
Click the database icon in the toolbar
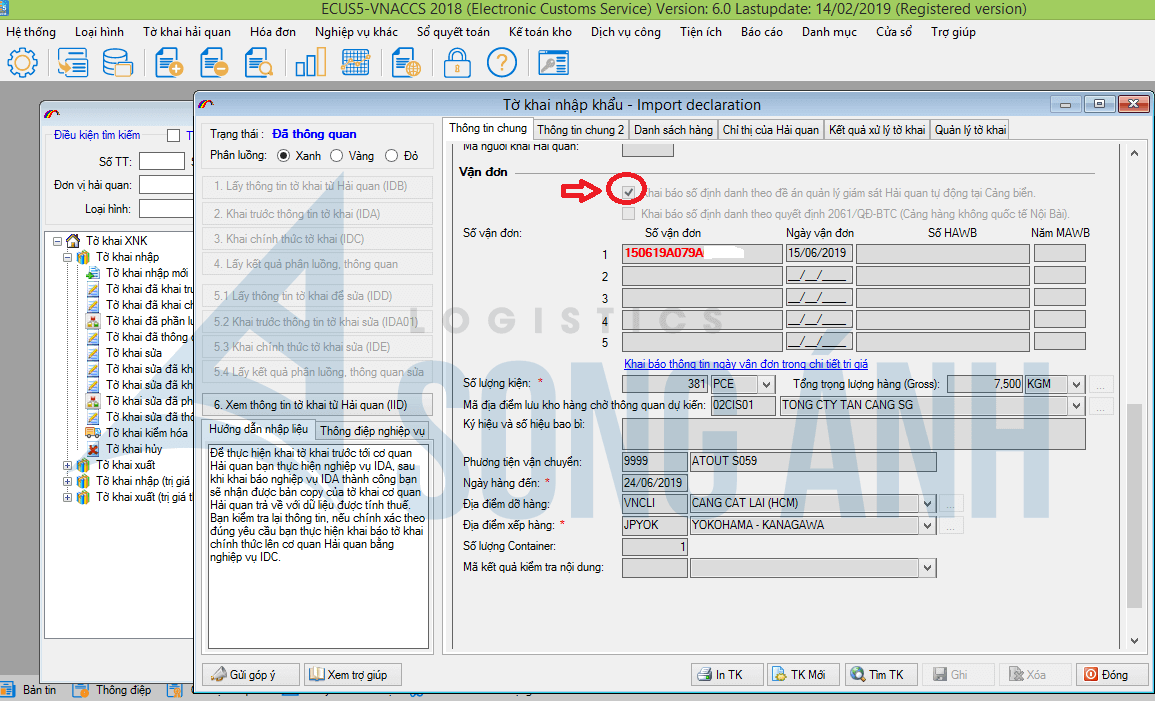(116, 64)
